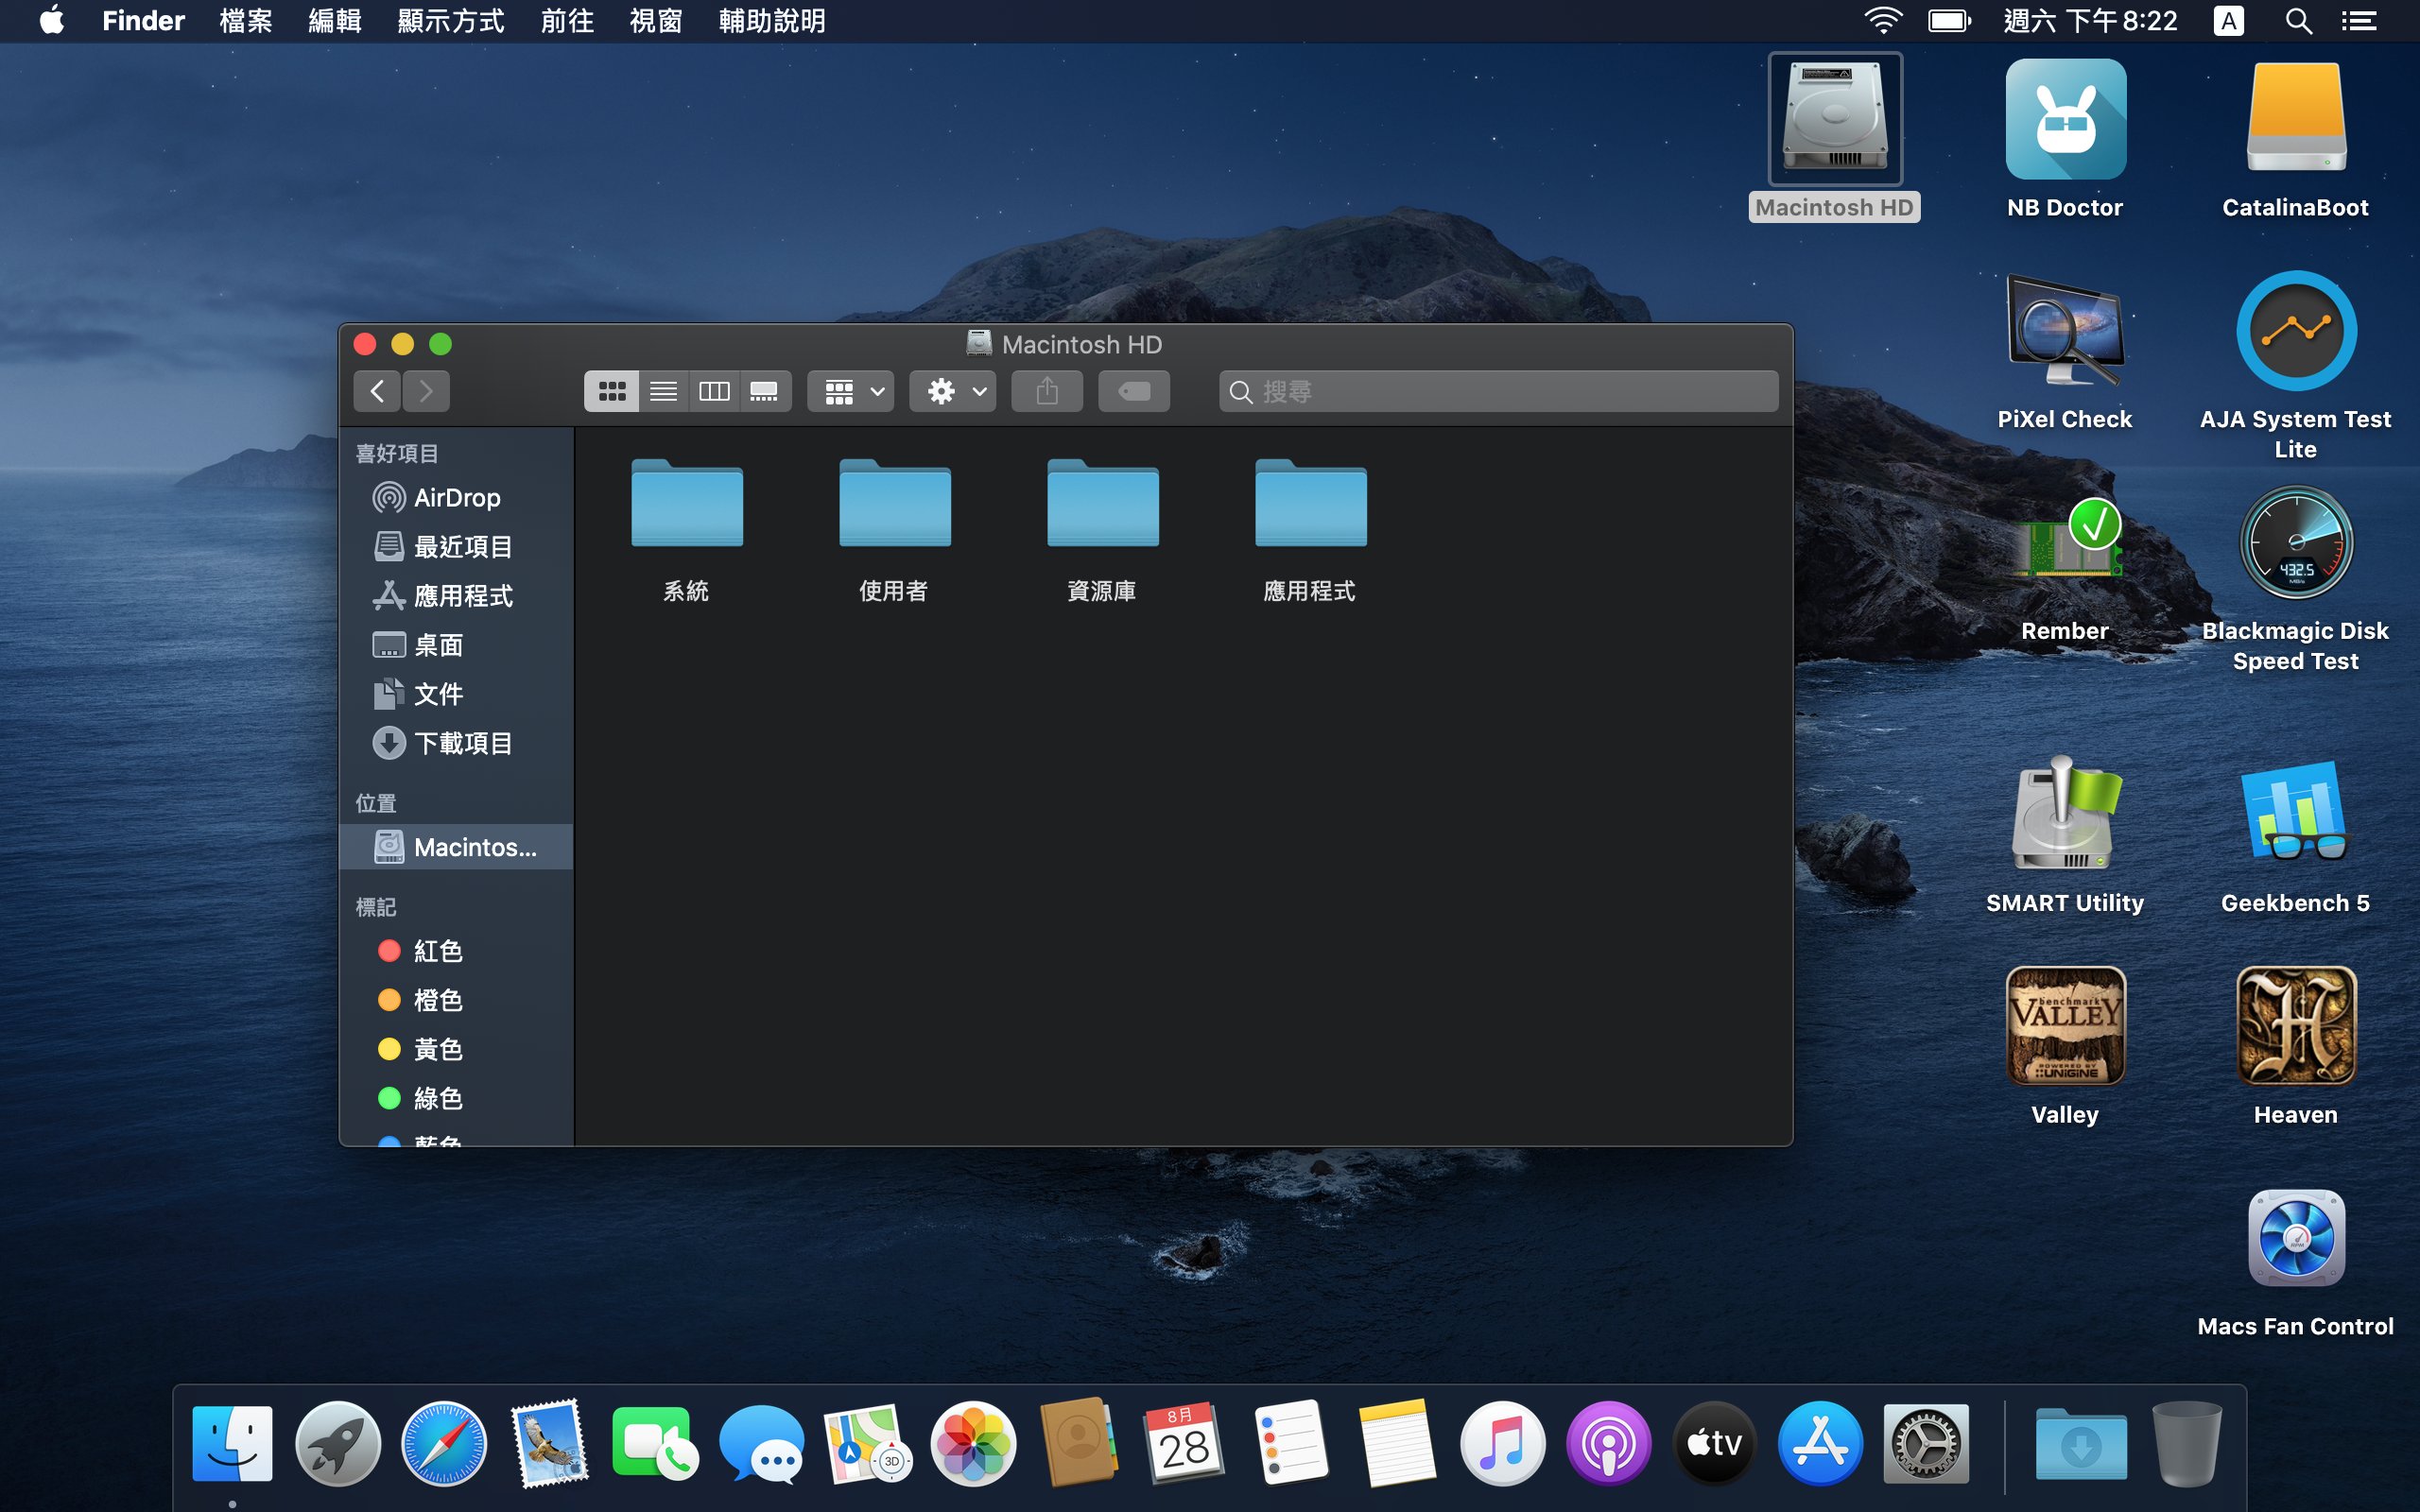Open the 下載項目 downloads sidebar item
The height and width of the screenshot is (1512, 2420).
pos(462,743)
